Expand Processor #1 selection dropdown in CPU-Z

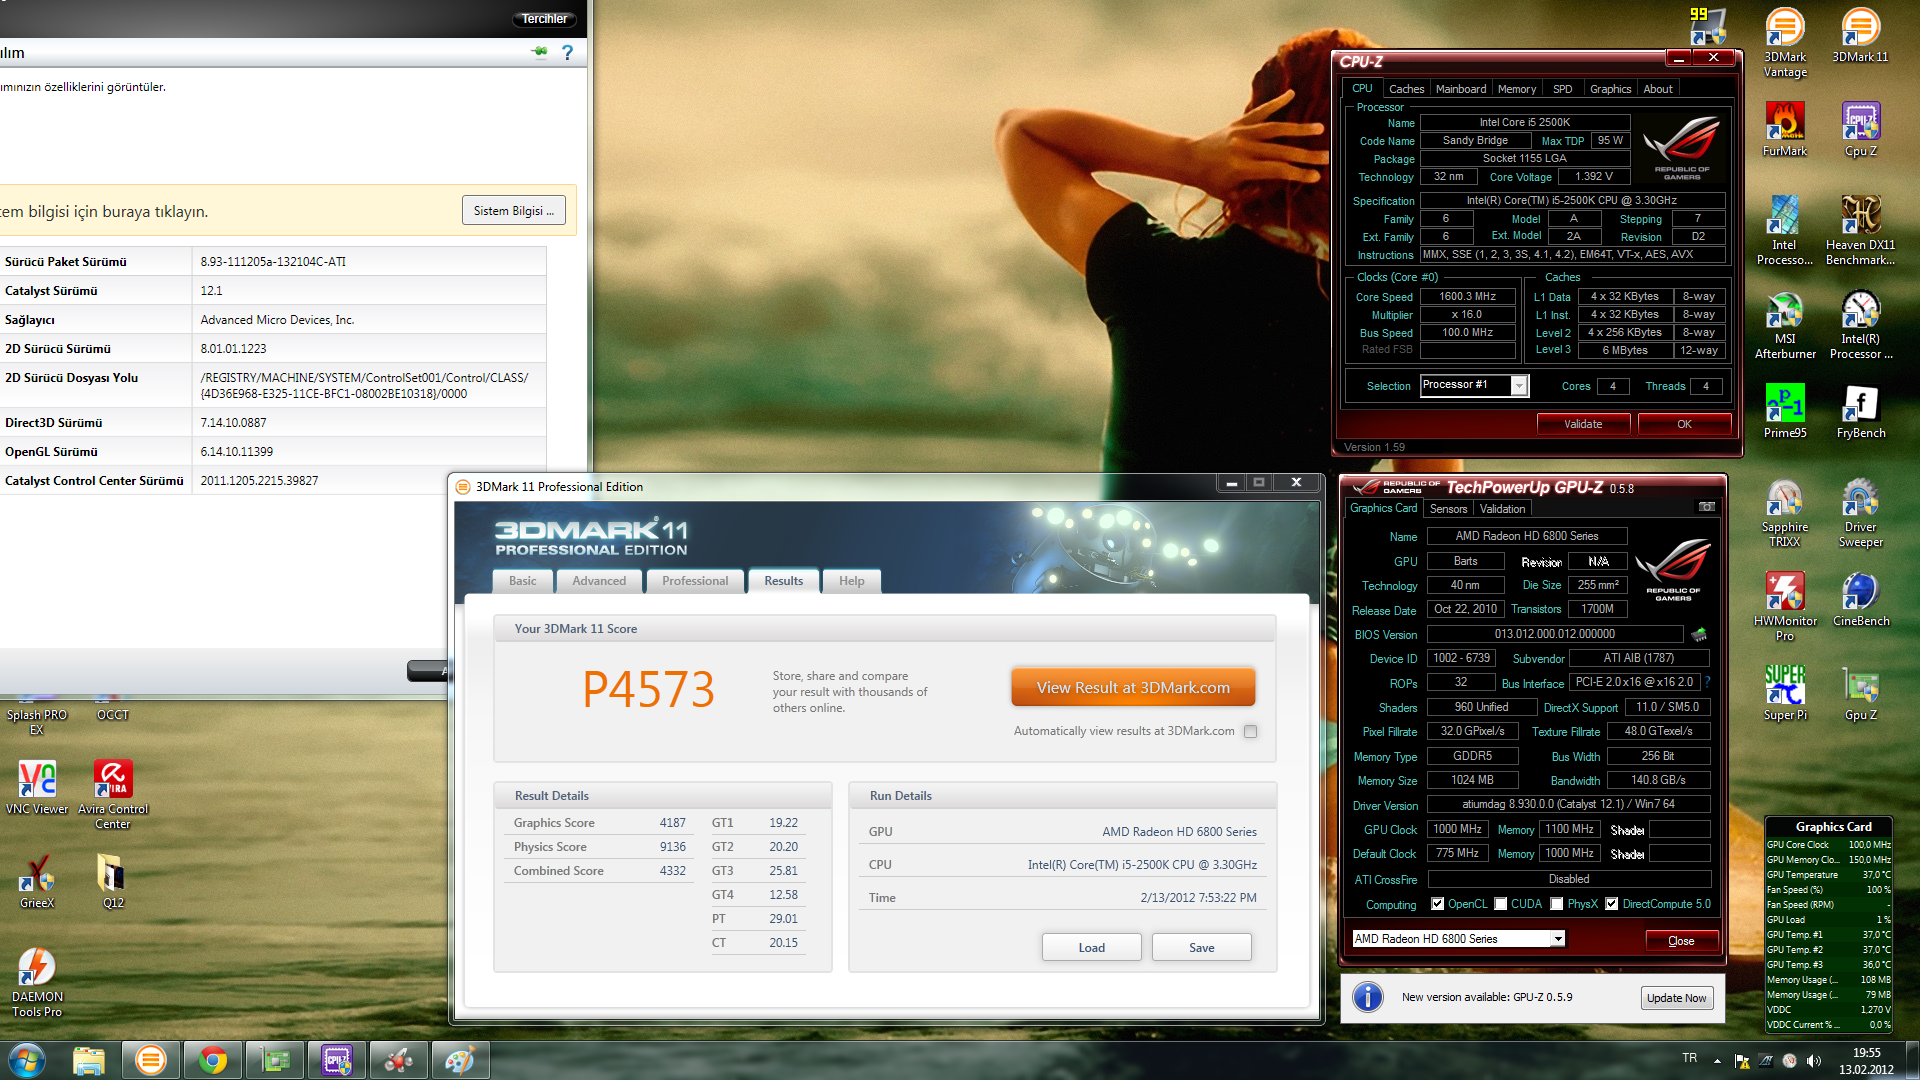[x=1519, y=386]
